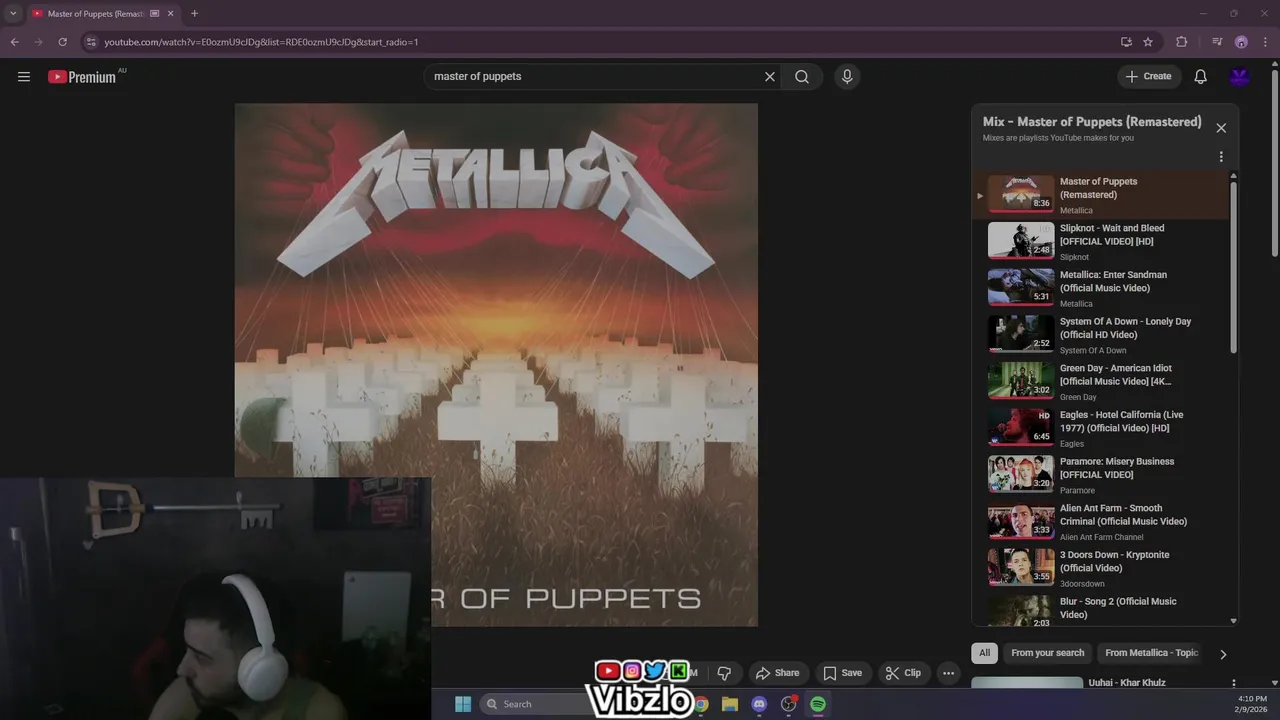Show more filter chips with arrow
This screenshot has width=1280, height=720.
point(1222,654)
